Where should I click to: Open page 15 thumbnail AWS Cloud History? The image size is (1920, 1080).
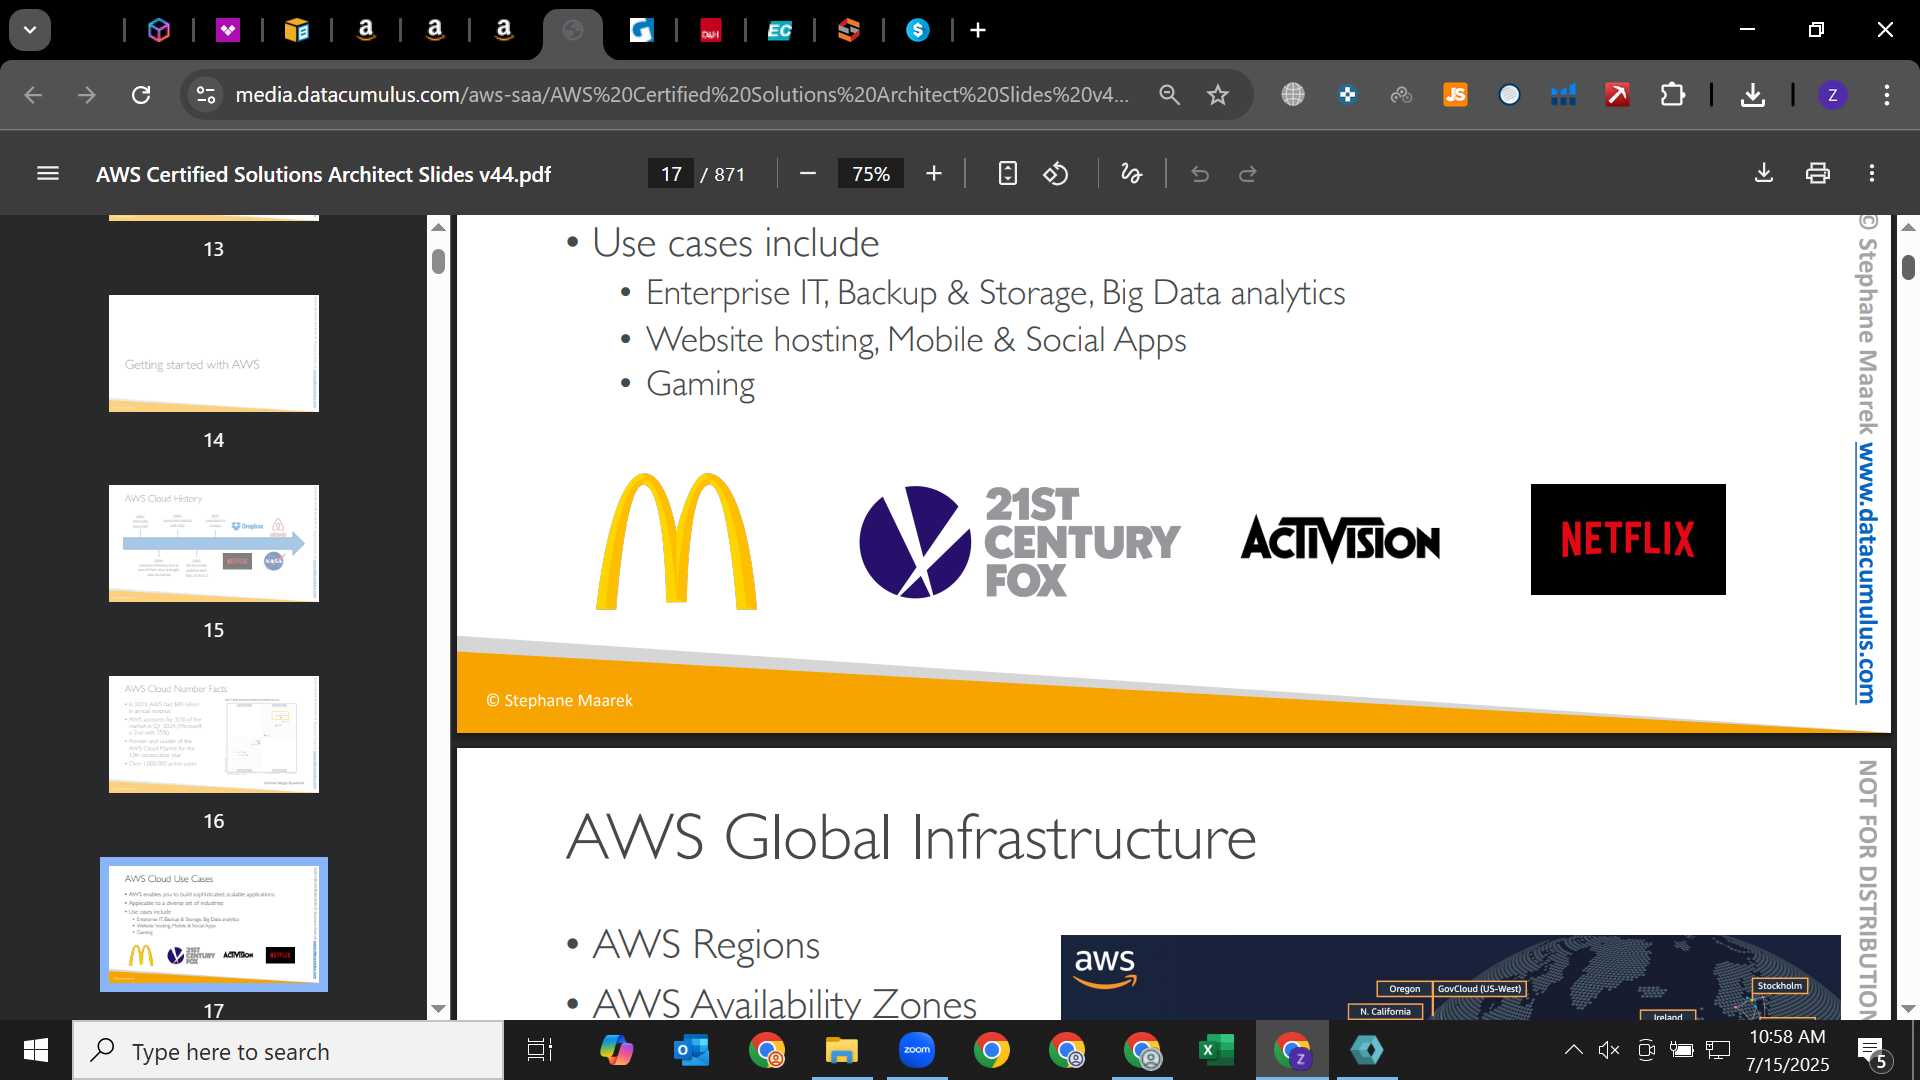point(214,543)
